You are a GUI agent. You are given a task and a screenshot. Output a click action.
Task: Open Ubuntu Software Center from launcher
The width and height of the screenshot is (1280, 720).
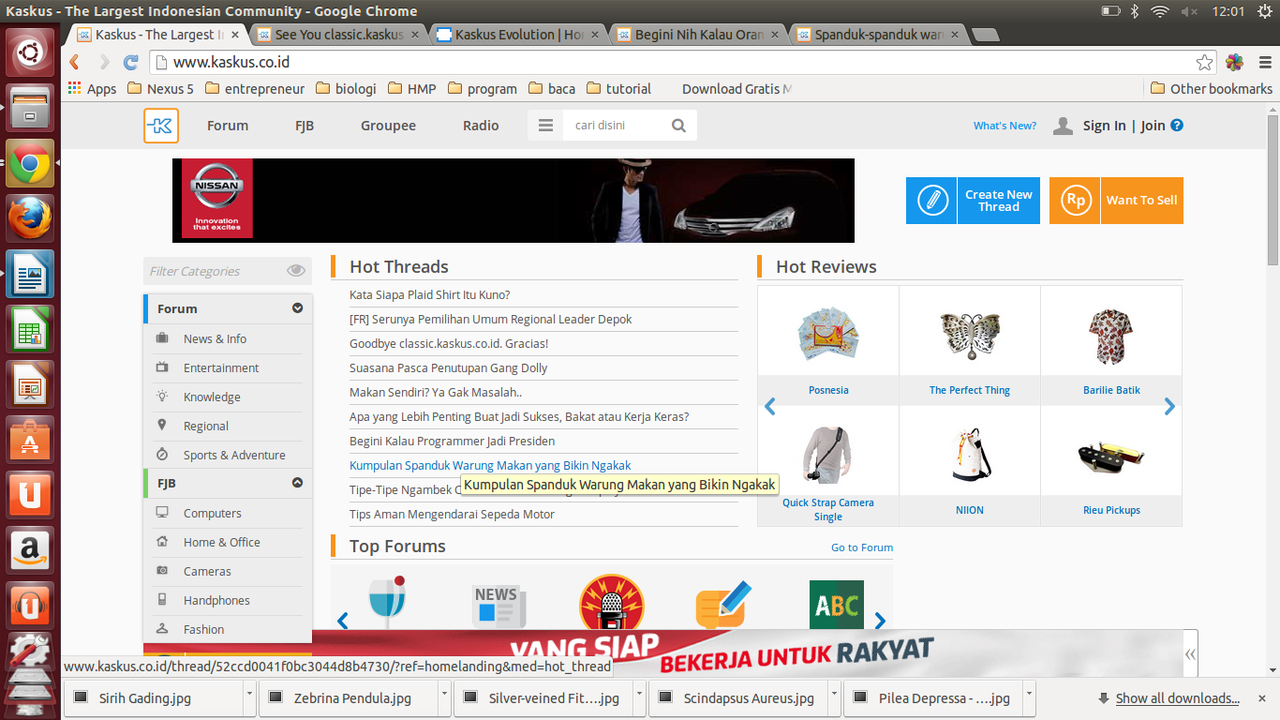30,438
